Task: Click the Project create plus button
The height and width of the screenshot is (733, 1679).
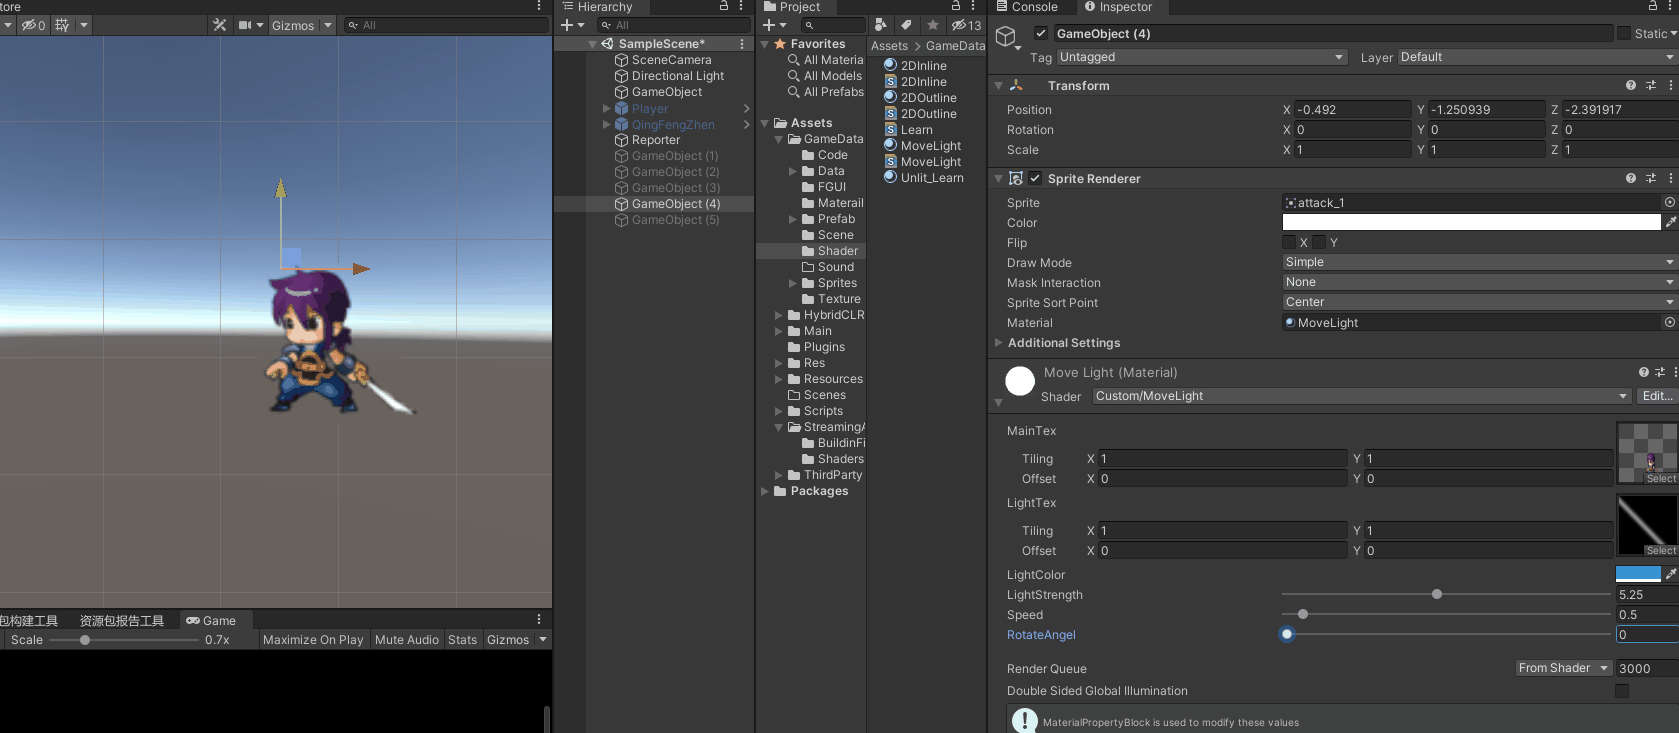Action: pos(769,25)
